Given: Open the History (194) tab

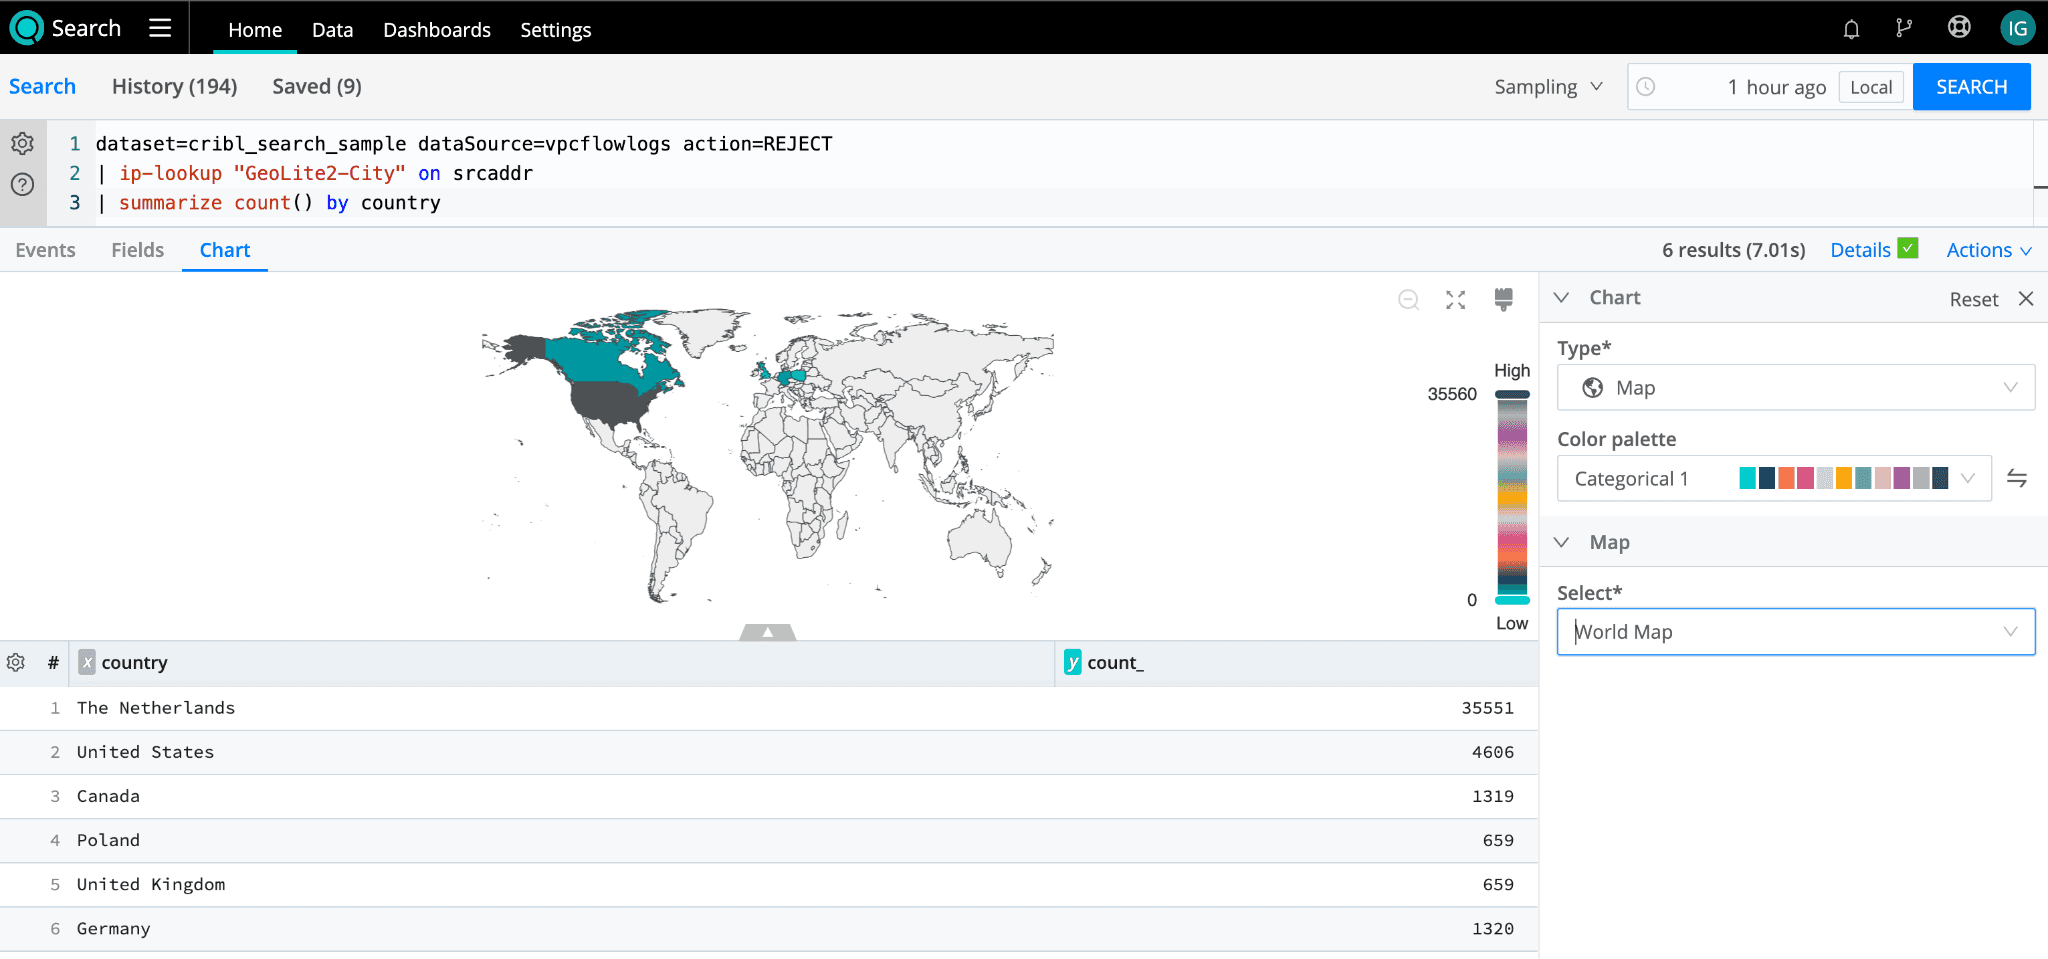Looking at the screenshot, I should pyautogui.click(x=174, y=87).
